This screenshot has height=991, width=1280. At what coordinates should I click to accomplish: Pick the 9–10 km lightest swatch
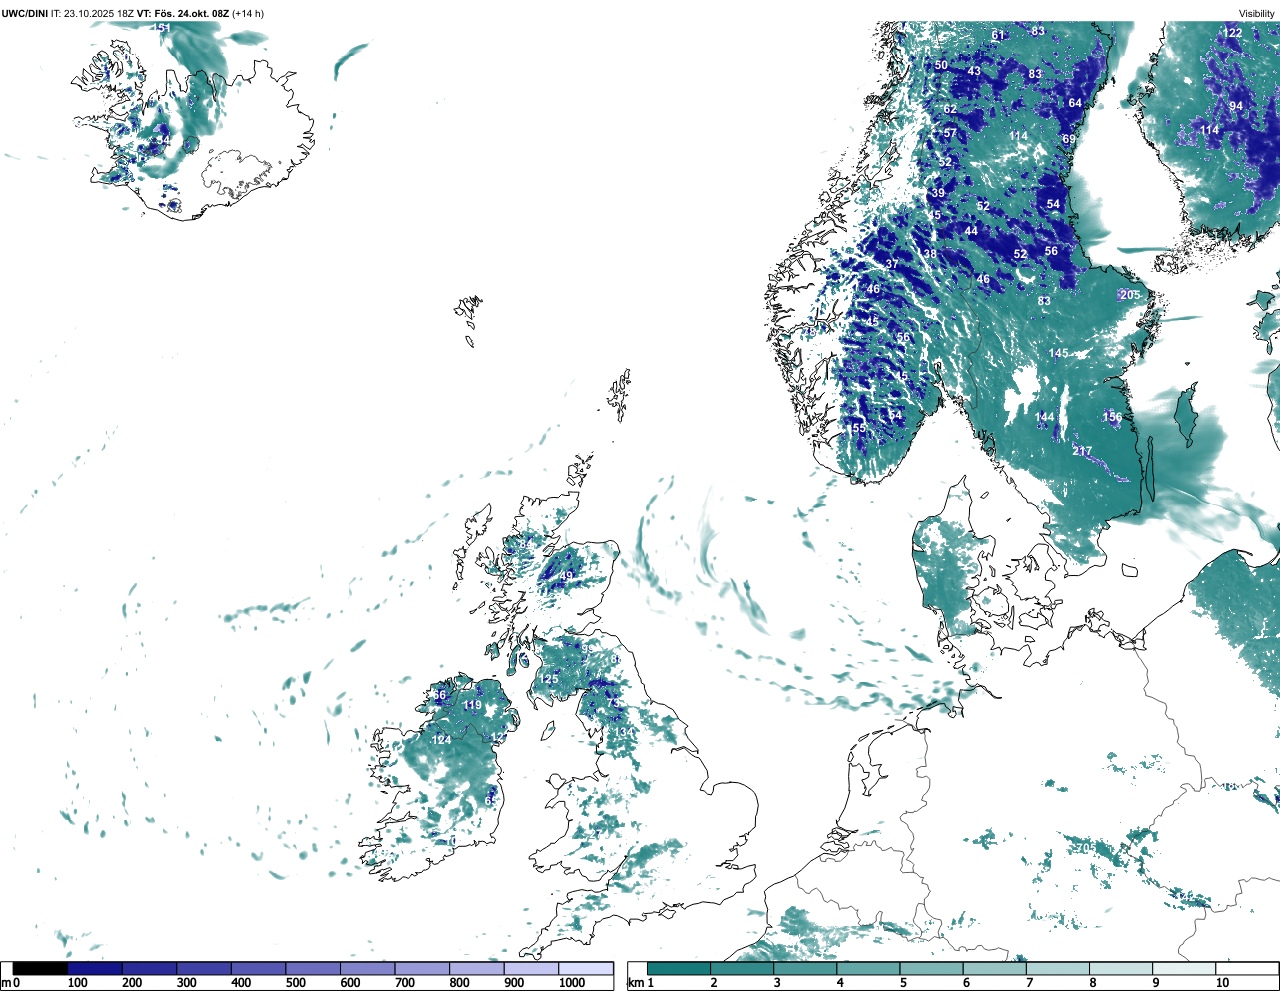(x=1184, y=968)
